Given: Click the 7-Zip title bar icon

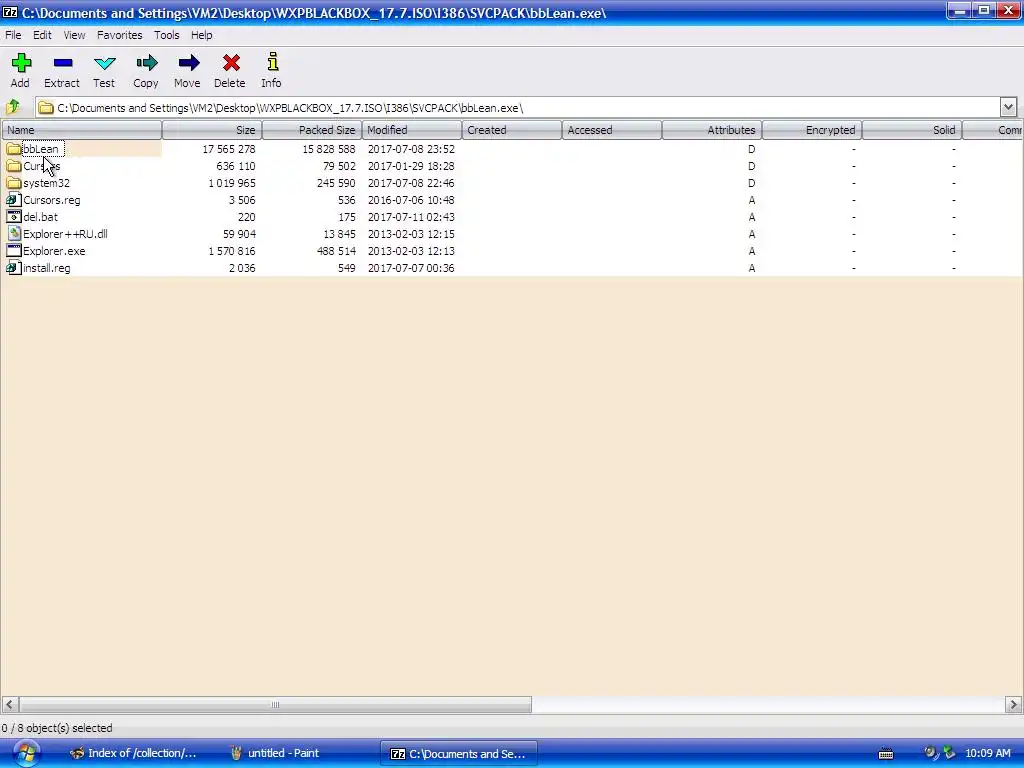Looking at the screenshot, I should click(10, 12).
